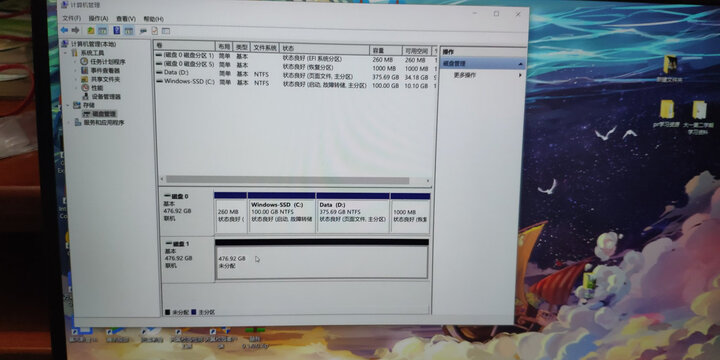Image resolution: width=720 pixels, height=360 pixels.
Task: Open the 操作(A) menu
Action: coord(98,18)
